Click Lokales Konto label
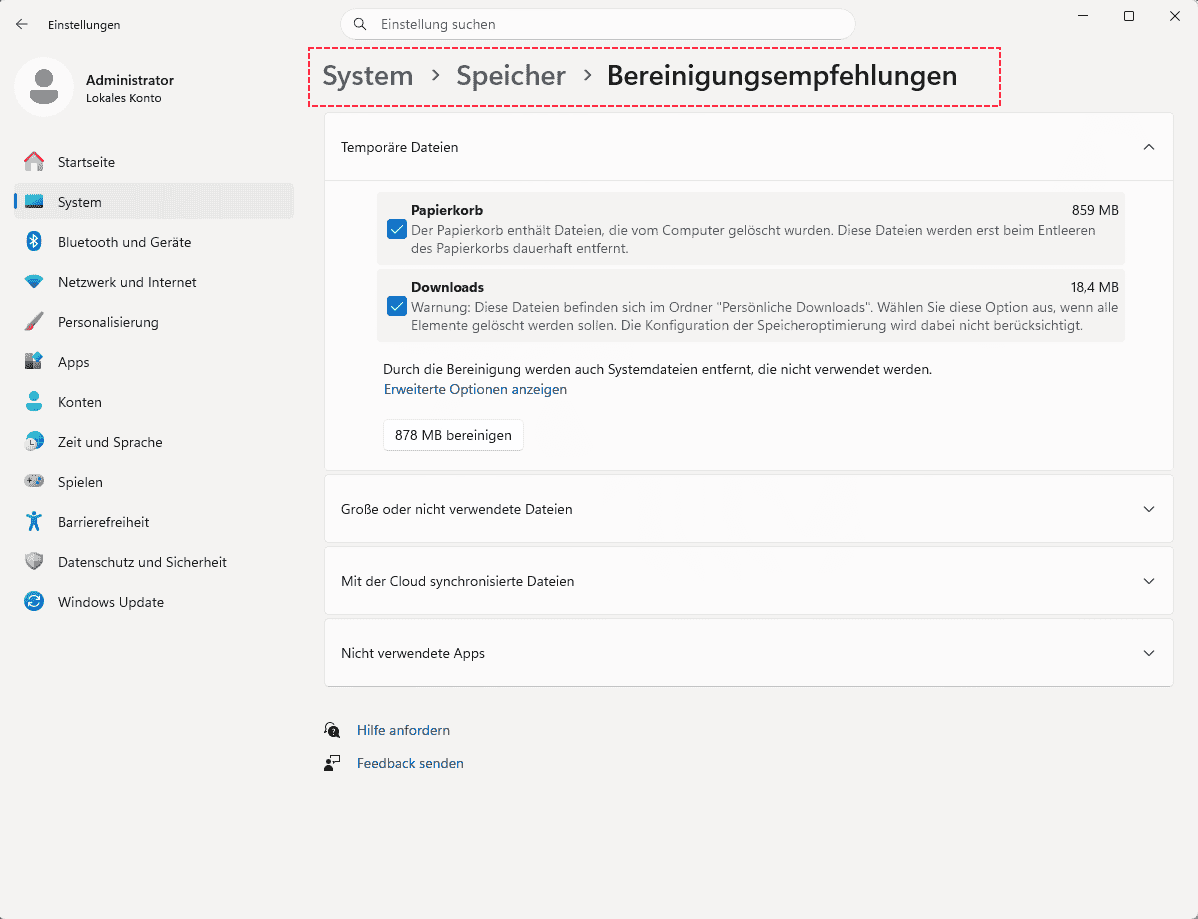Image resolution: width=1198 pixels, height=919 pixels. point(124,98)
